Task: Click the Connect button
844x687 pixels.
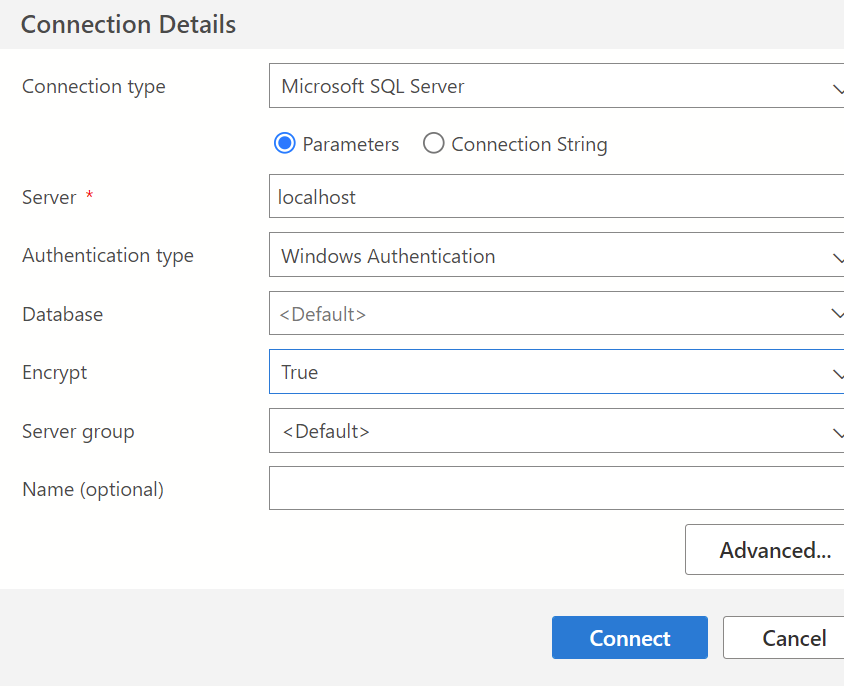Action: point(629,638)
